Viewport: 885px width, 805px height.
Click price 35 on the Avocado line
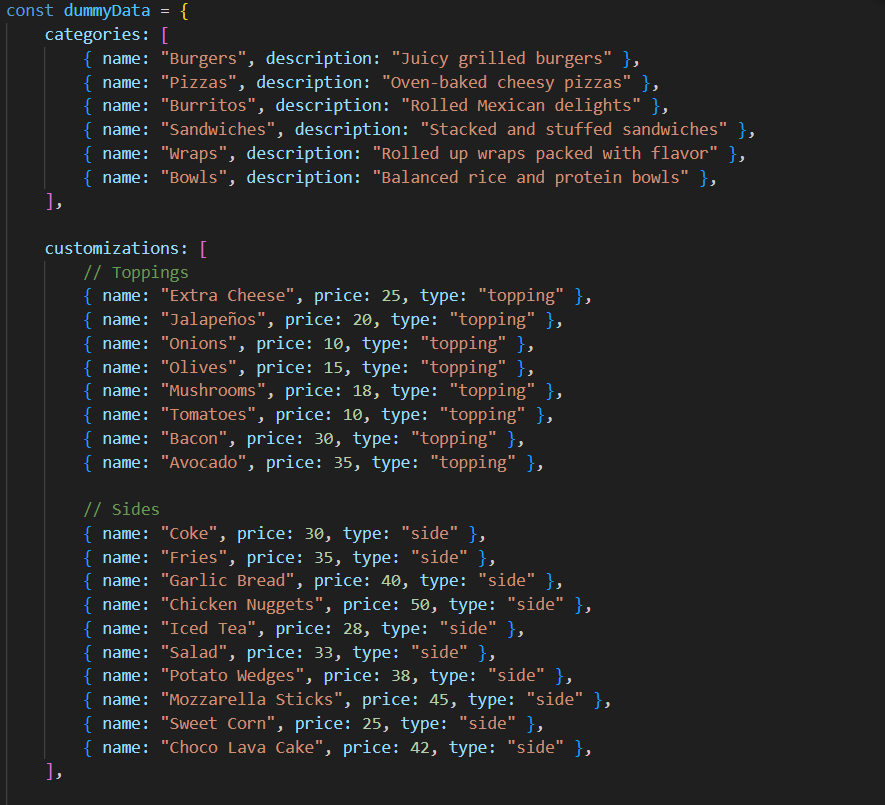click(x=343, y=463)
